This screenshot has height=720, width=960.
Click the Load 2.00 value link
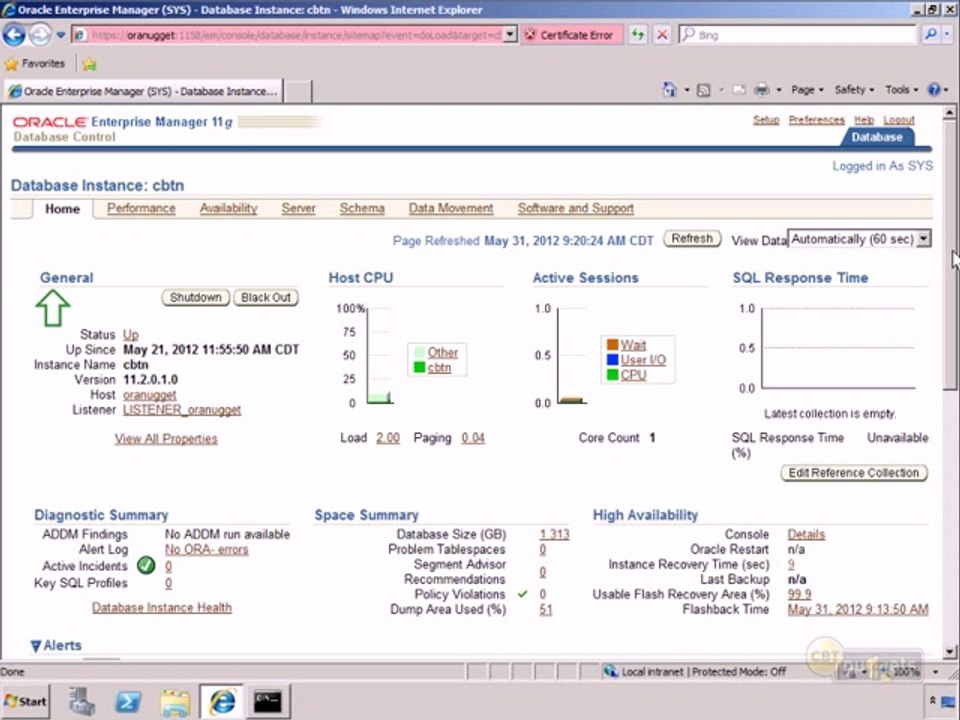[x=388, y=438]
